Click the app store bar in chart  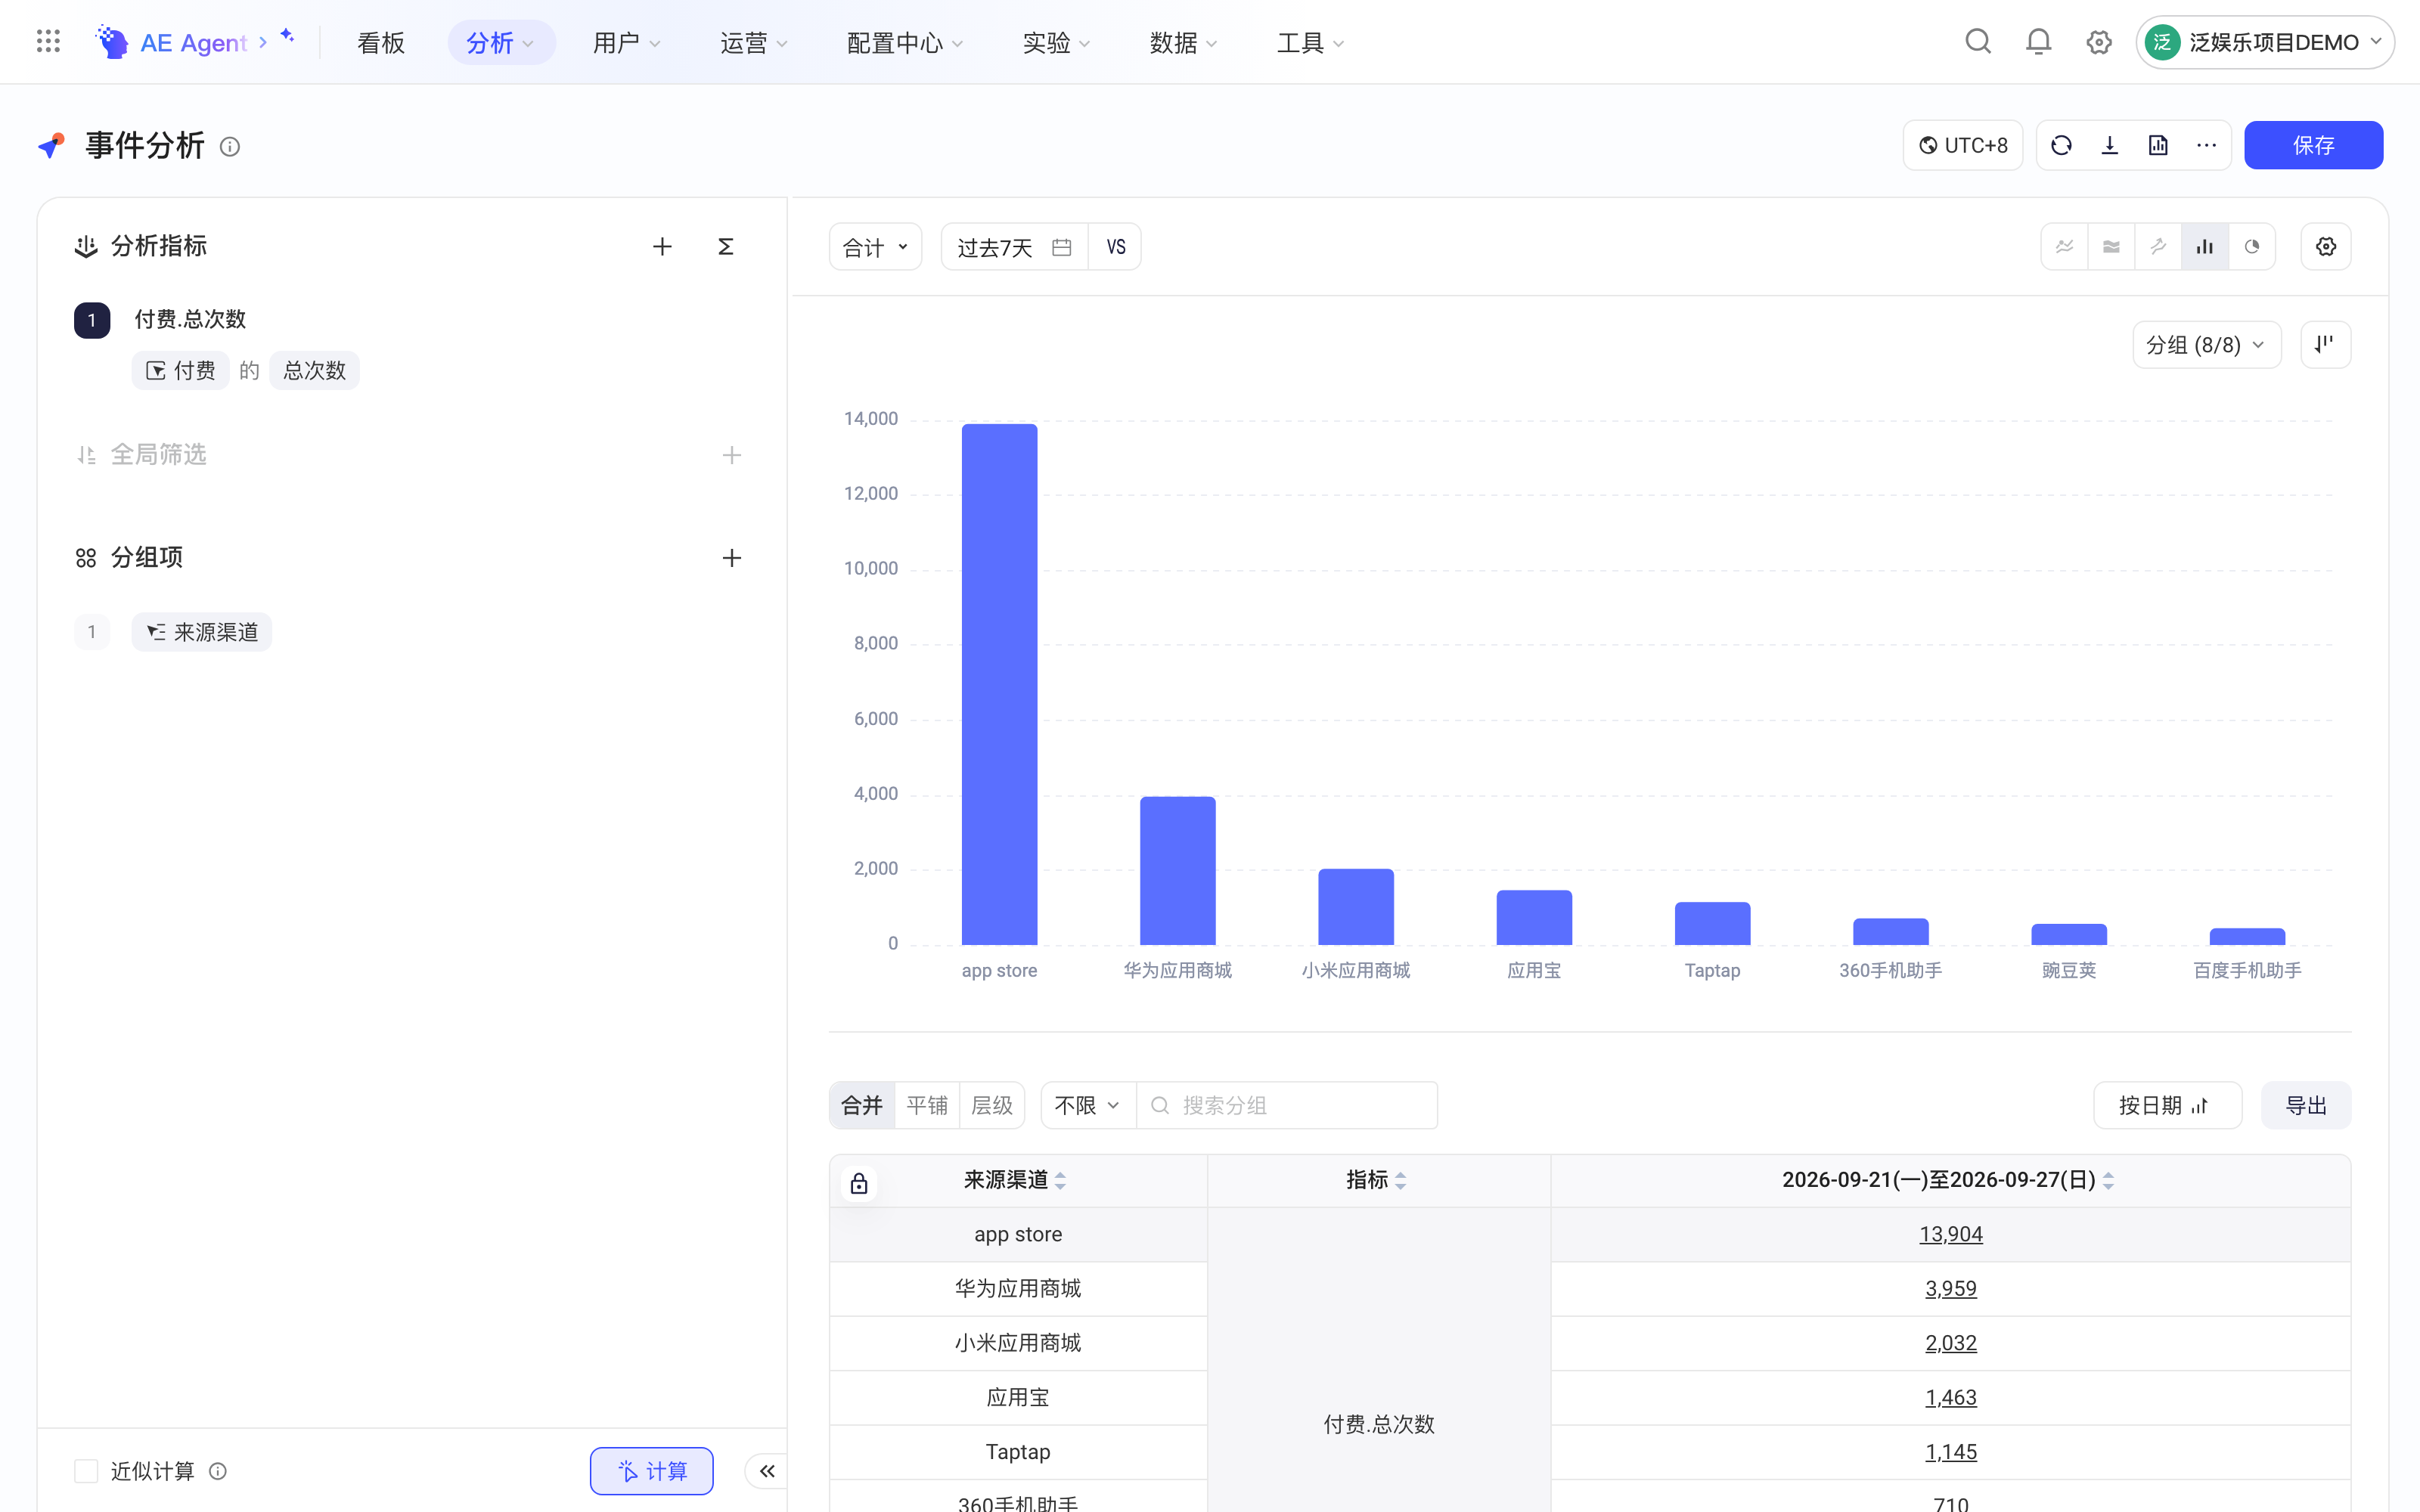(x=999, y=684)
